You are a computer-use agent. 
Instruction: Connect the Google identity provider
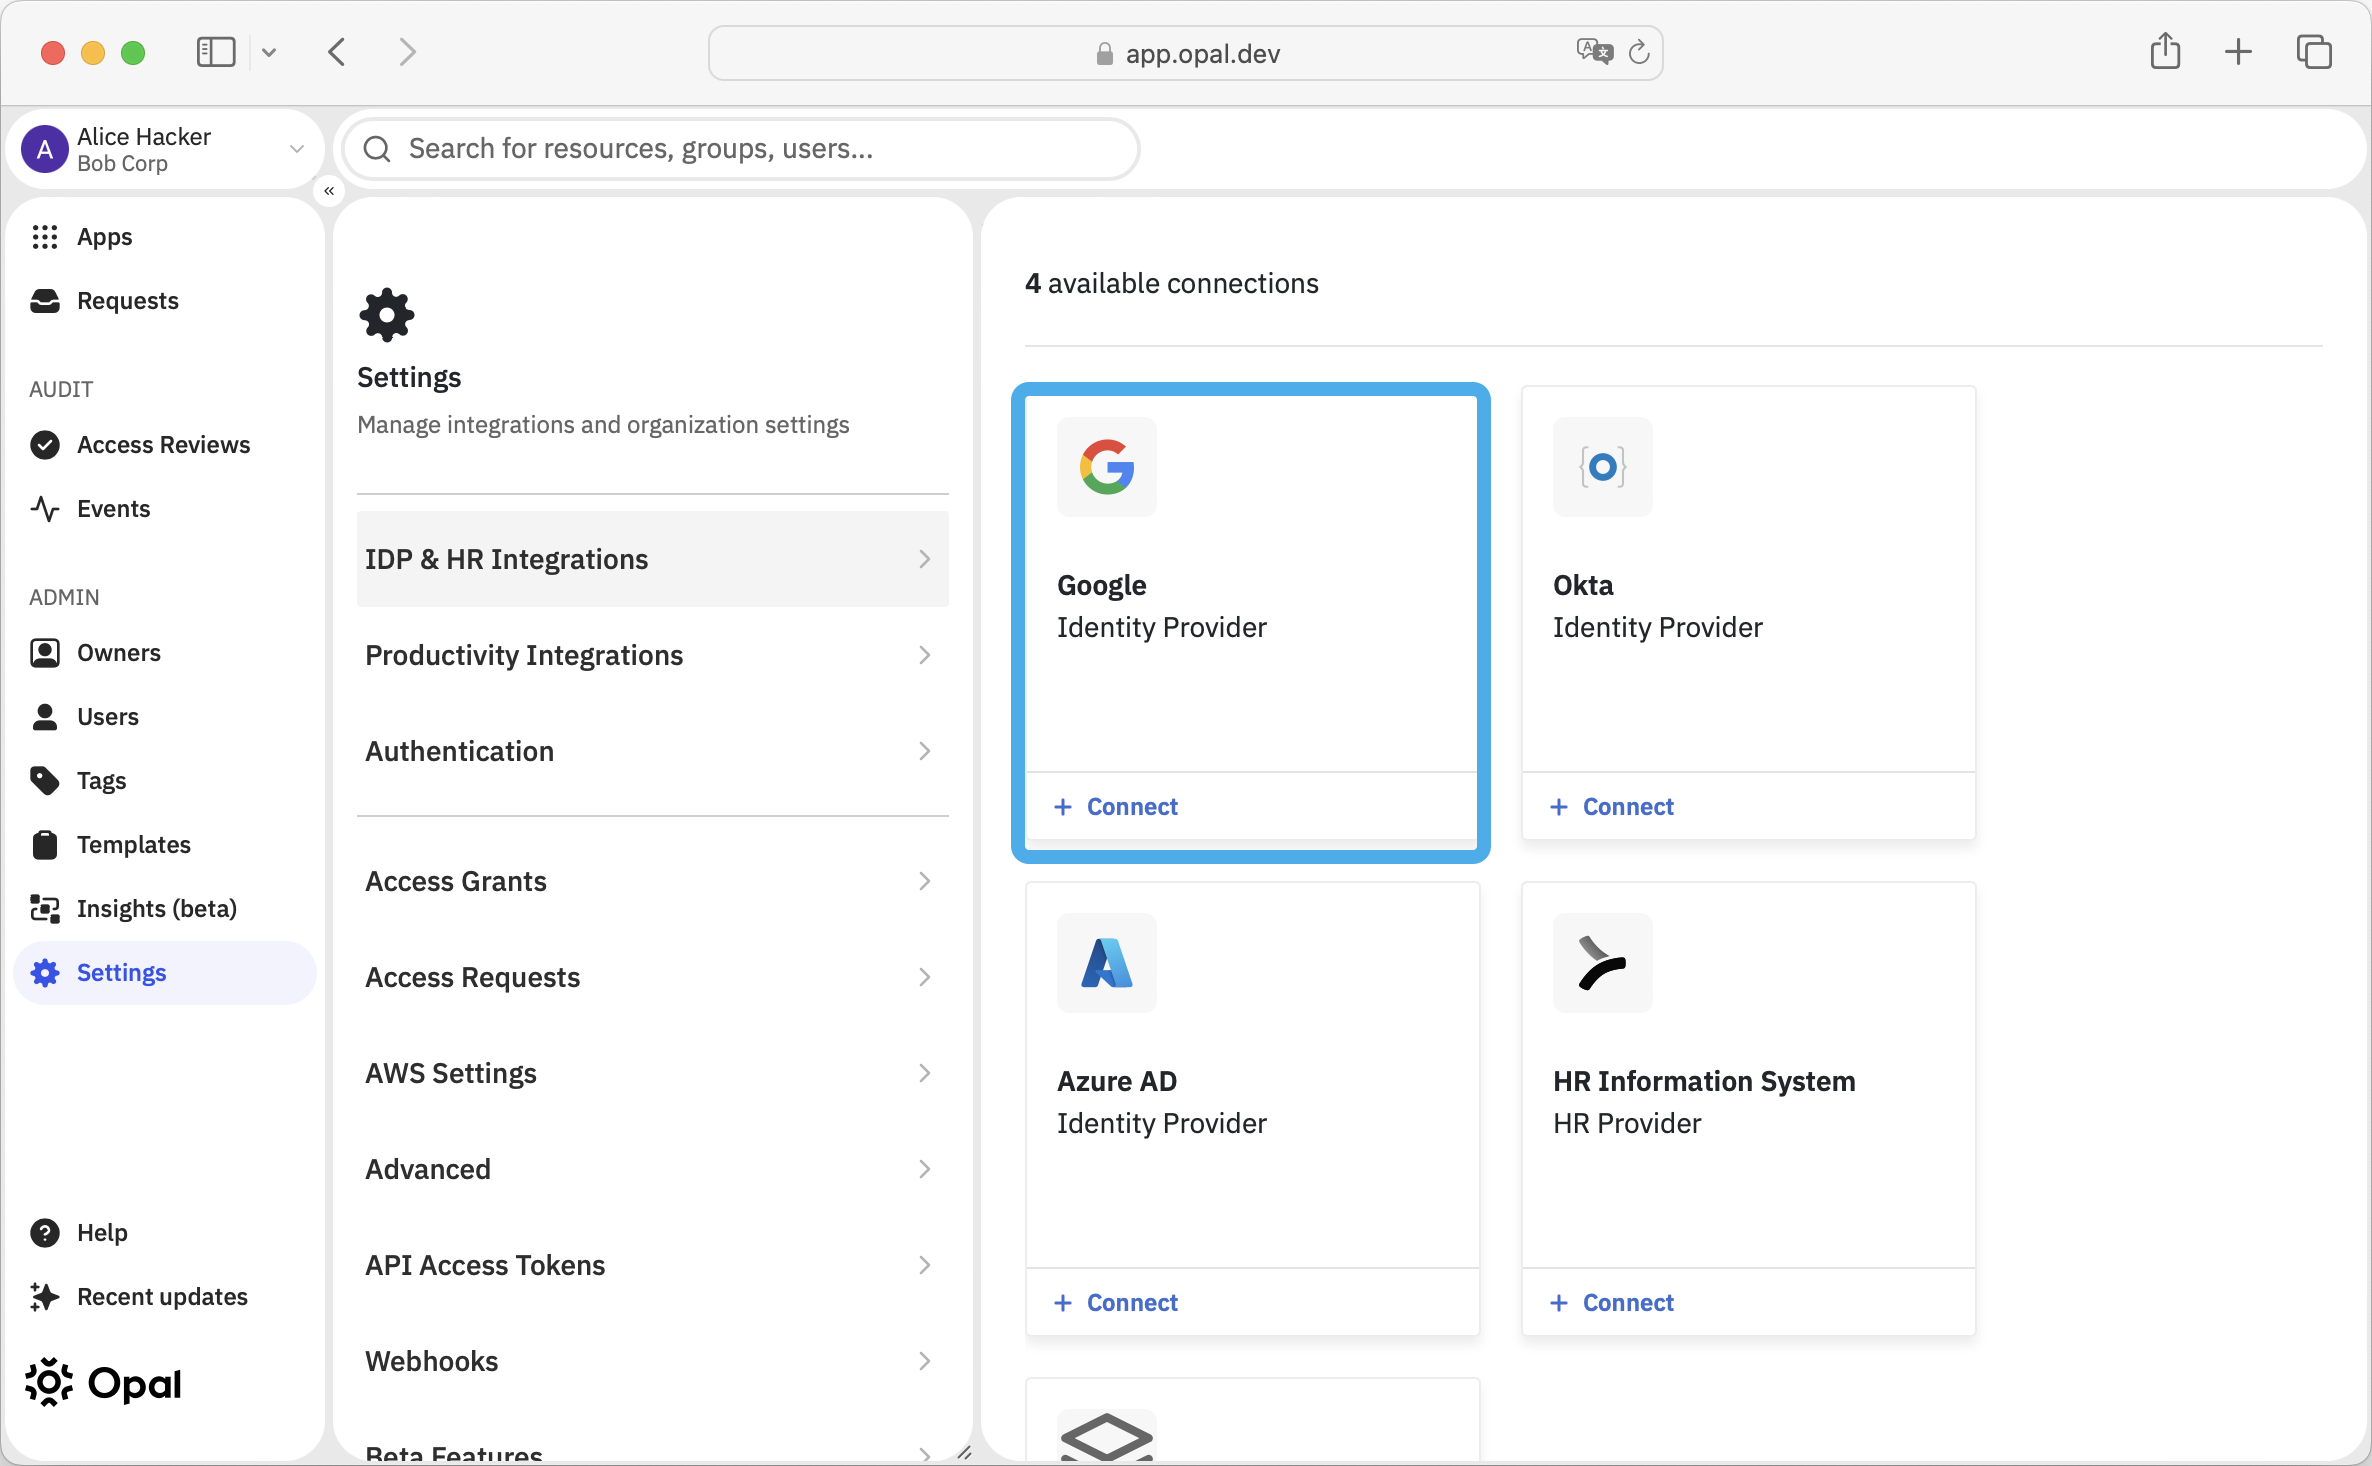(1117, 807)
